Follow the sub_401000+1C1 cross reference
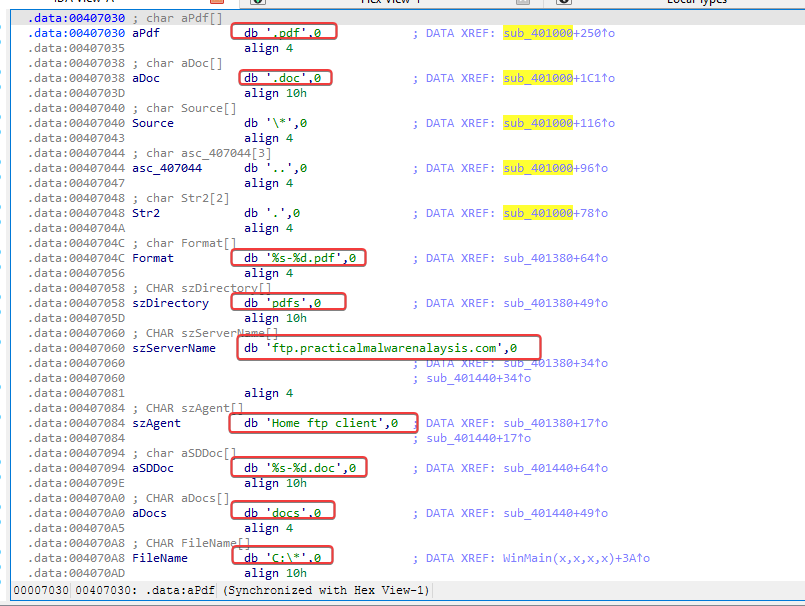This screenshot has width=805, height=606. 559,78
